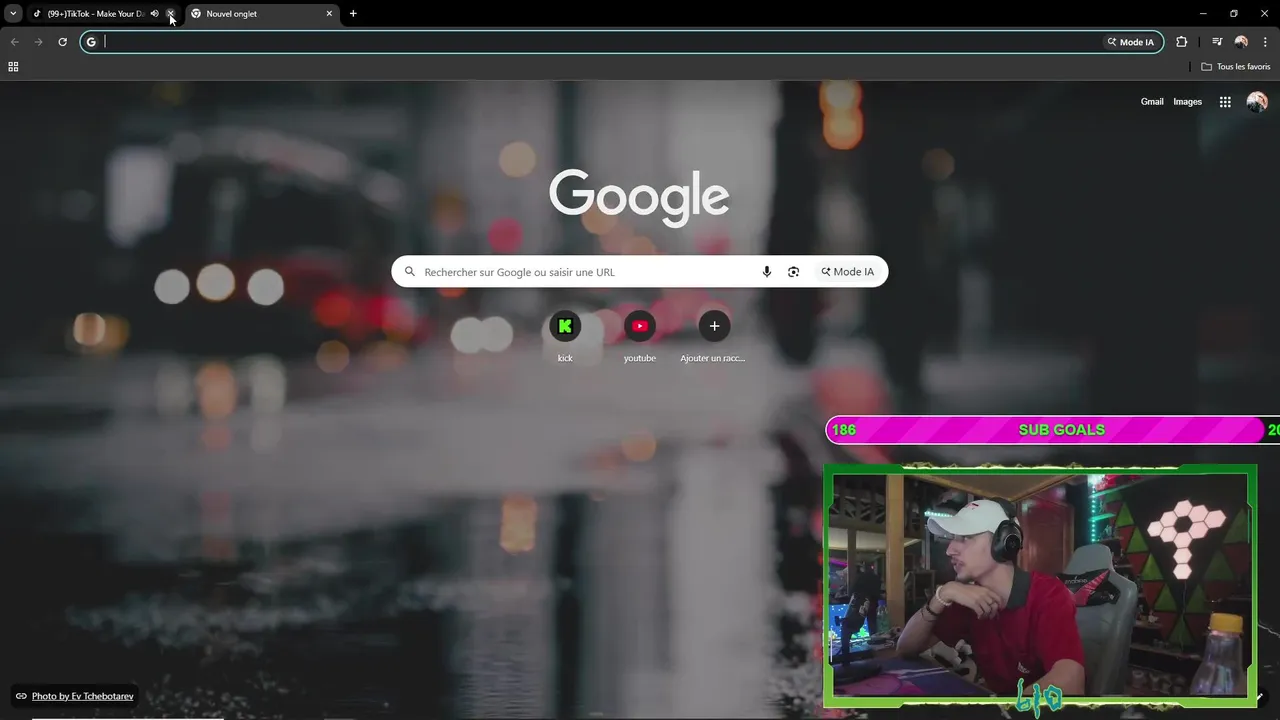Restore down the browser window

point(1234,14)
